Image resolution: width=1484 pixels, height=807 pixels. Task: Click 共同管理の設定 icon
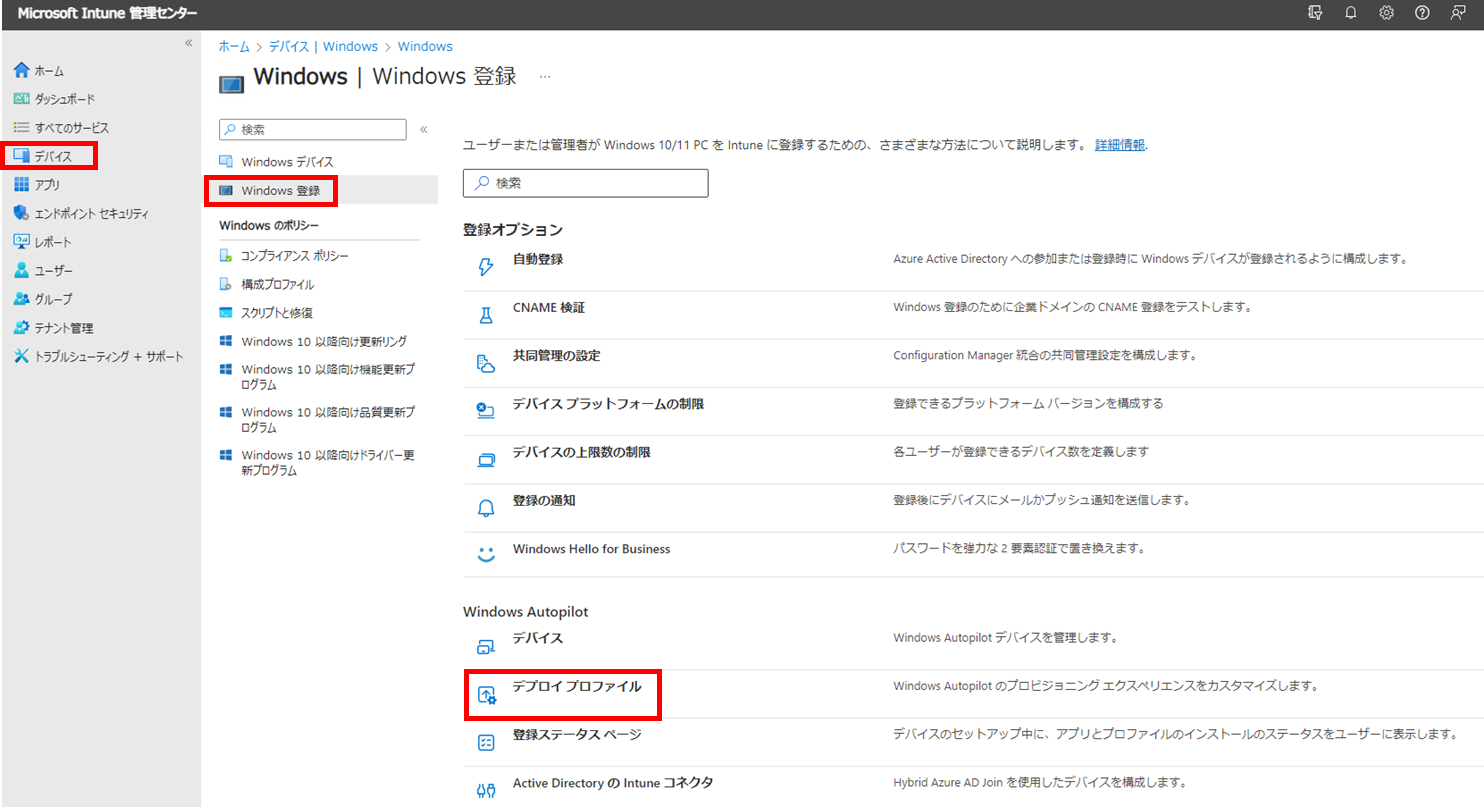click(x=486, y=363)
